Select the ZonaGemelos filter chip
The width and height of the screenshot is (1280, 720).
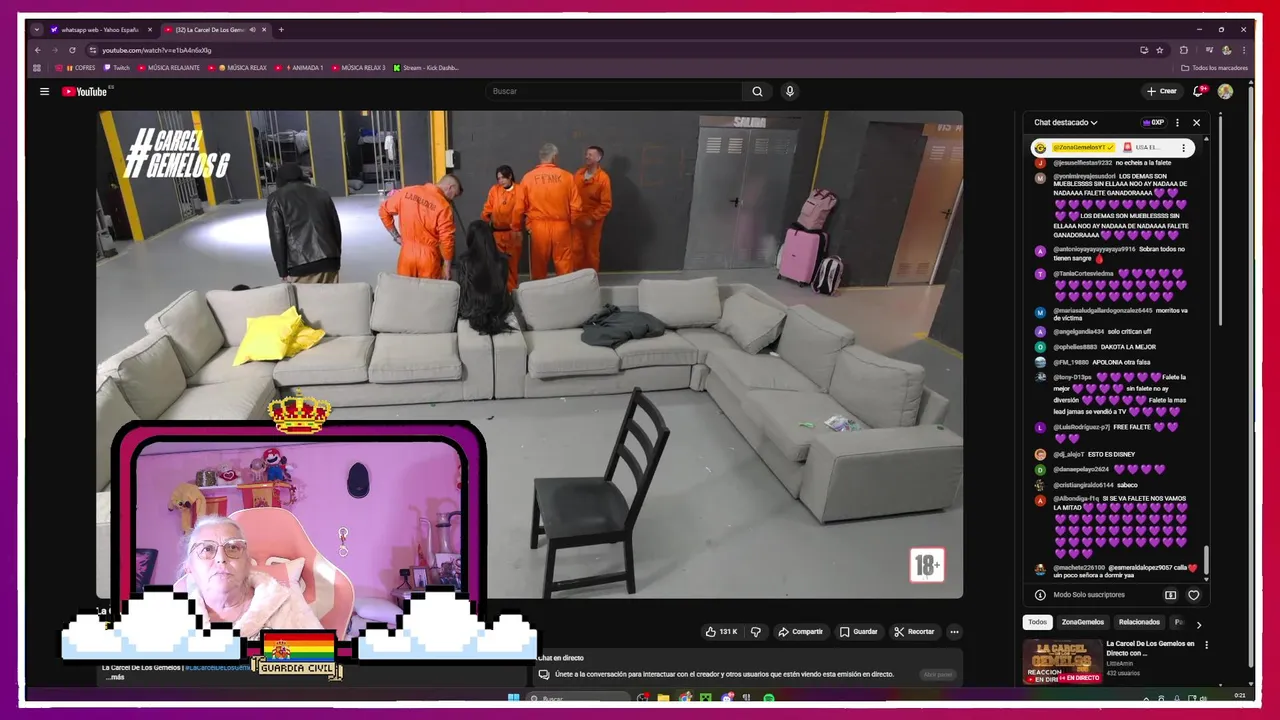[1083, 622]
